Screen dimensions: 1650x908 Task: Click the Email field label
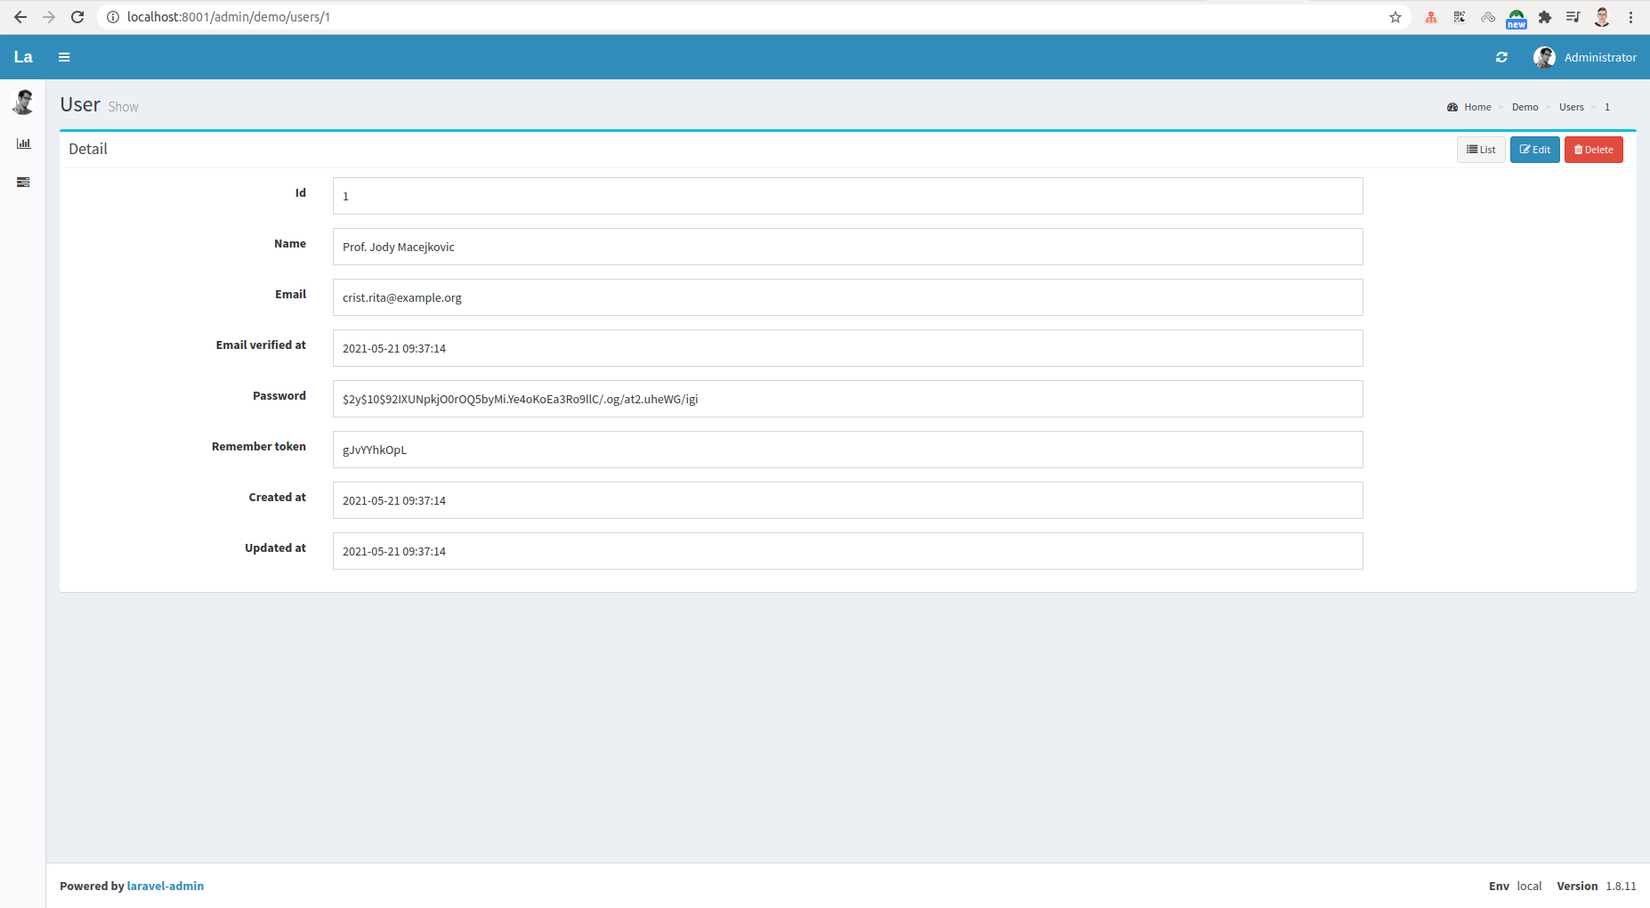click(290, 295)
